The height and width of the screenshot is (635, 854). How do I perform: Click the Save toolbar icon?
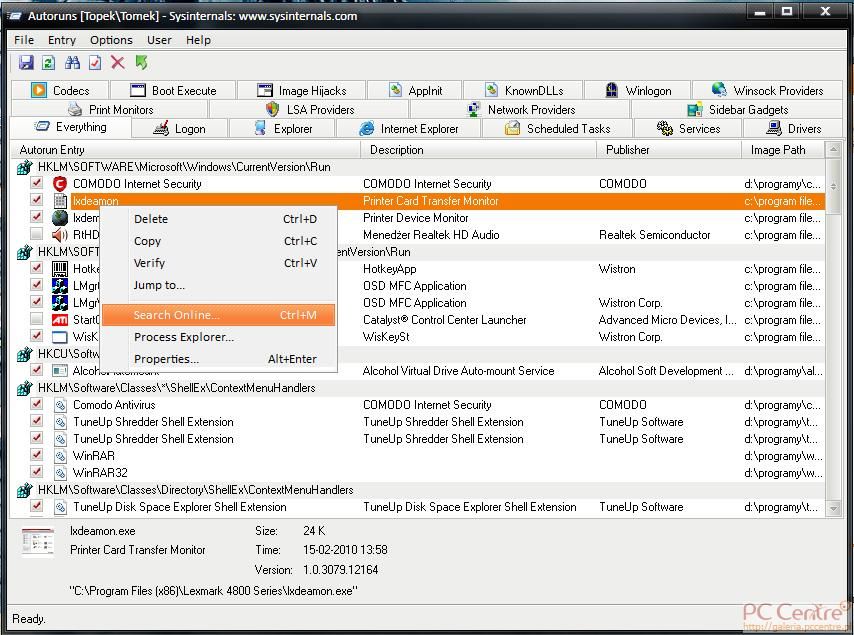pos(26,63)
